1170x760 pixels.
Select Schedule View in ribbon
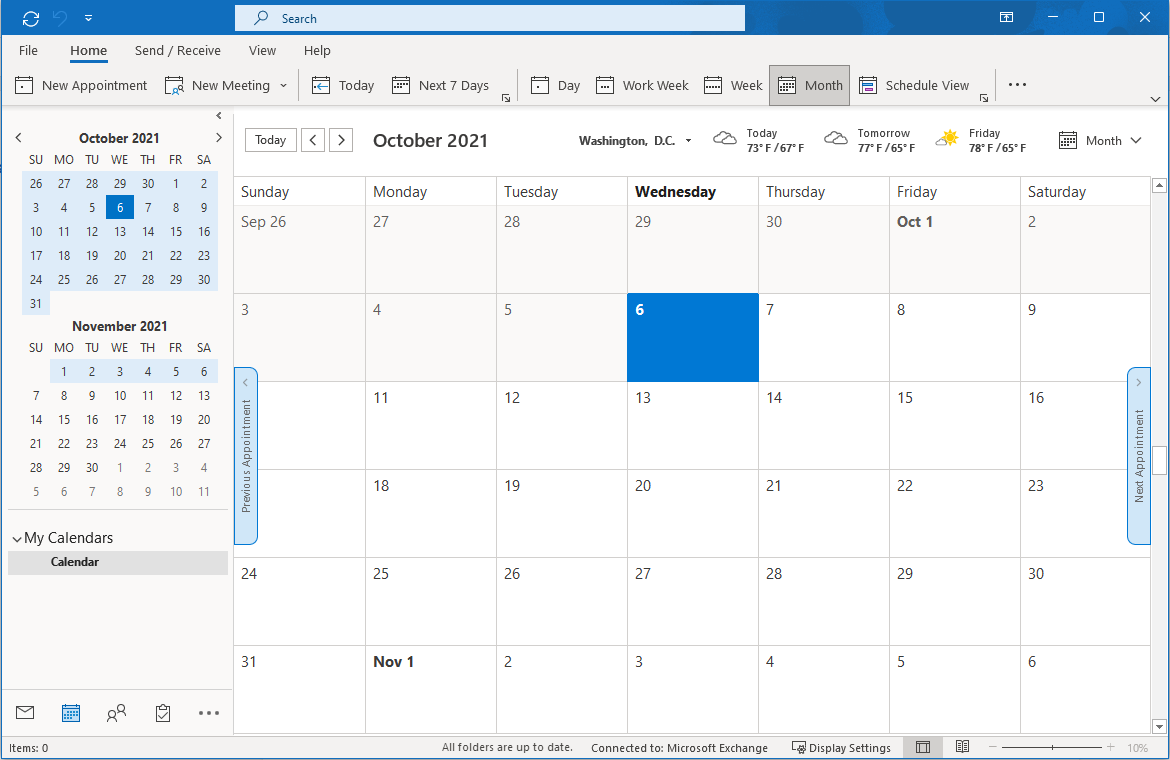click(x=914, y=85)
